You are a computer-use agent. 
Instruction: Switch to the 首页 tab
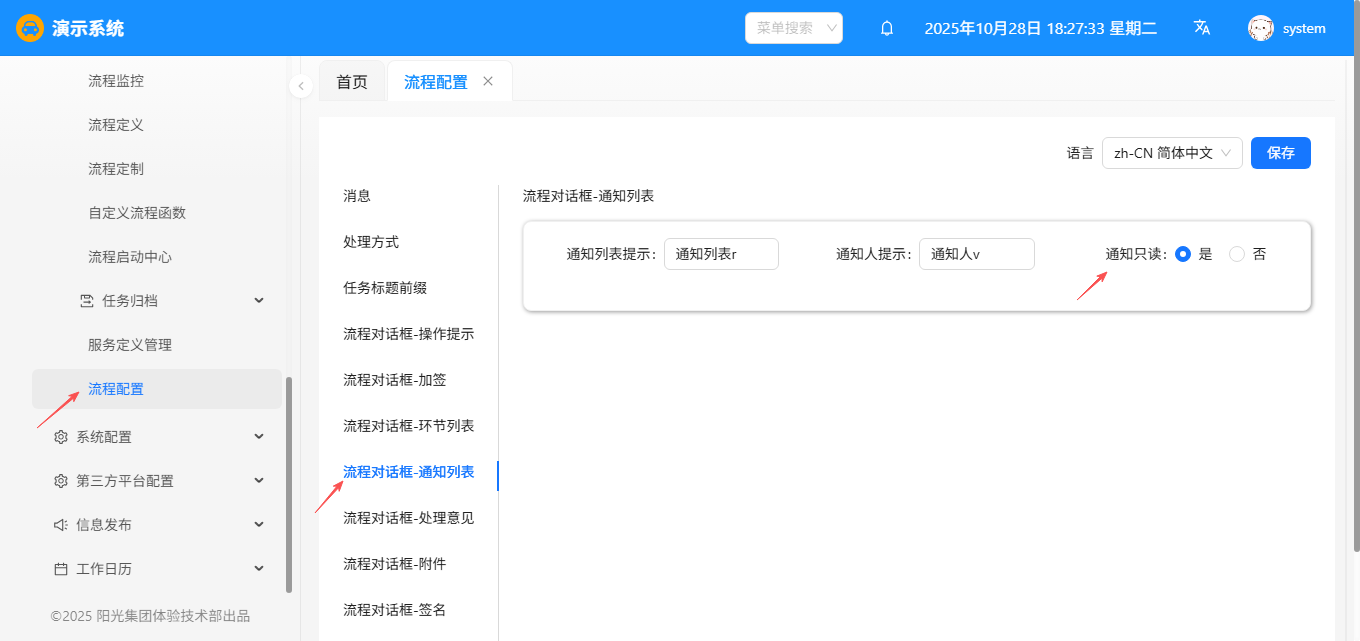(352, 82)
